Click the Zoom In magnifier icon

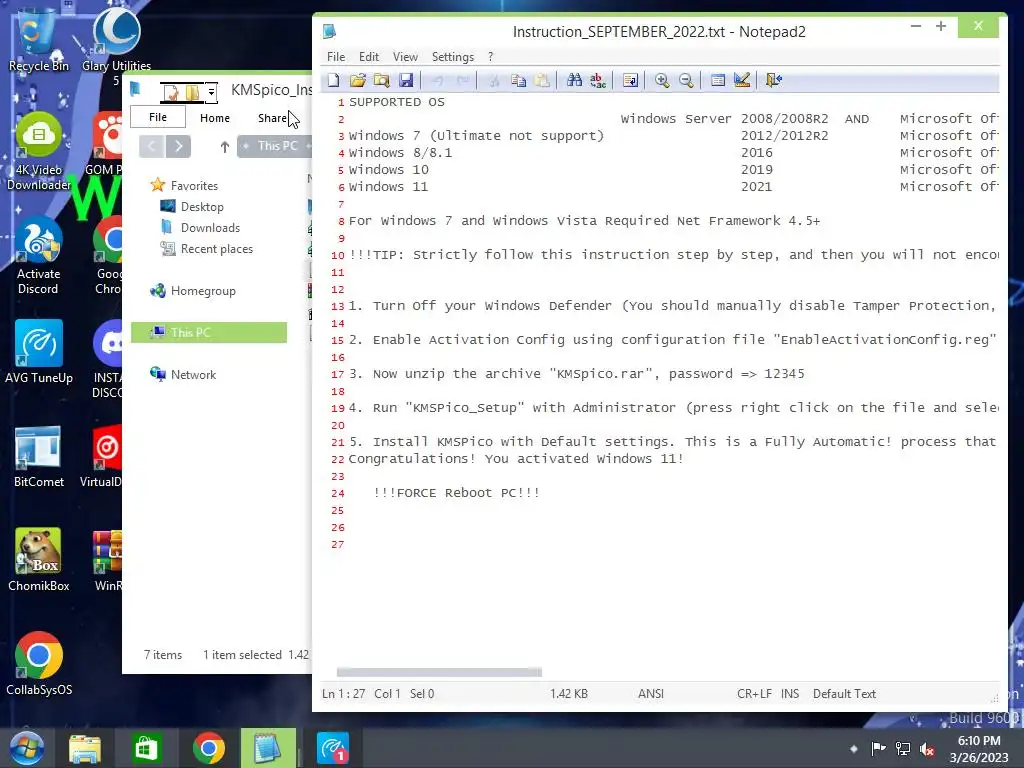click(x=662, y=80)
